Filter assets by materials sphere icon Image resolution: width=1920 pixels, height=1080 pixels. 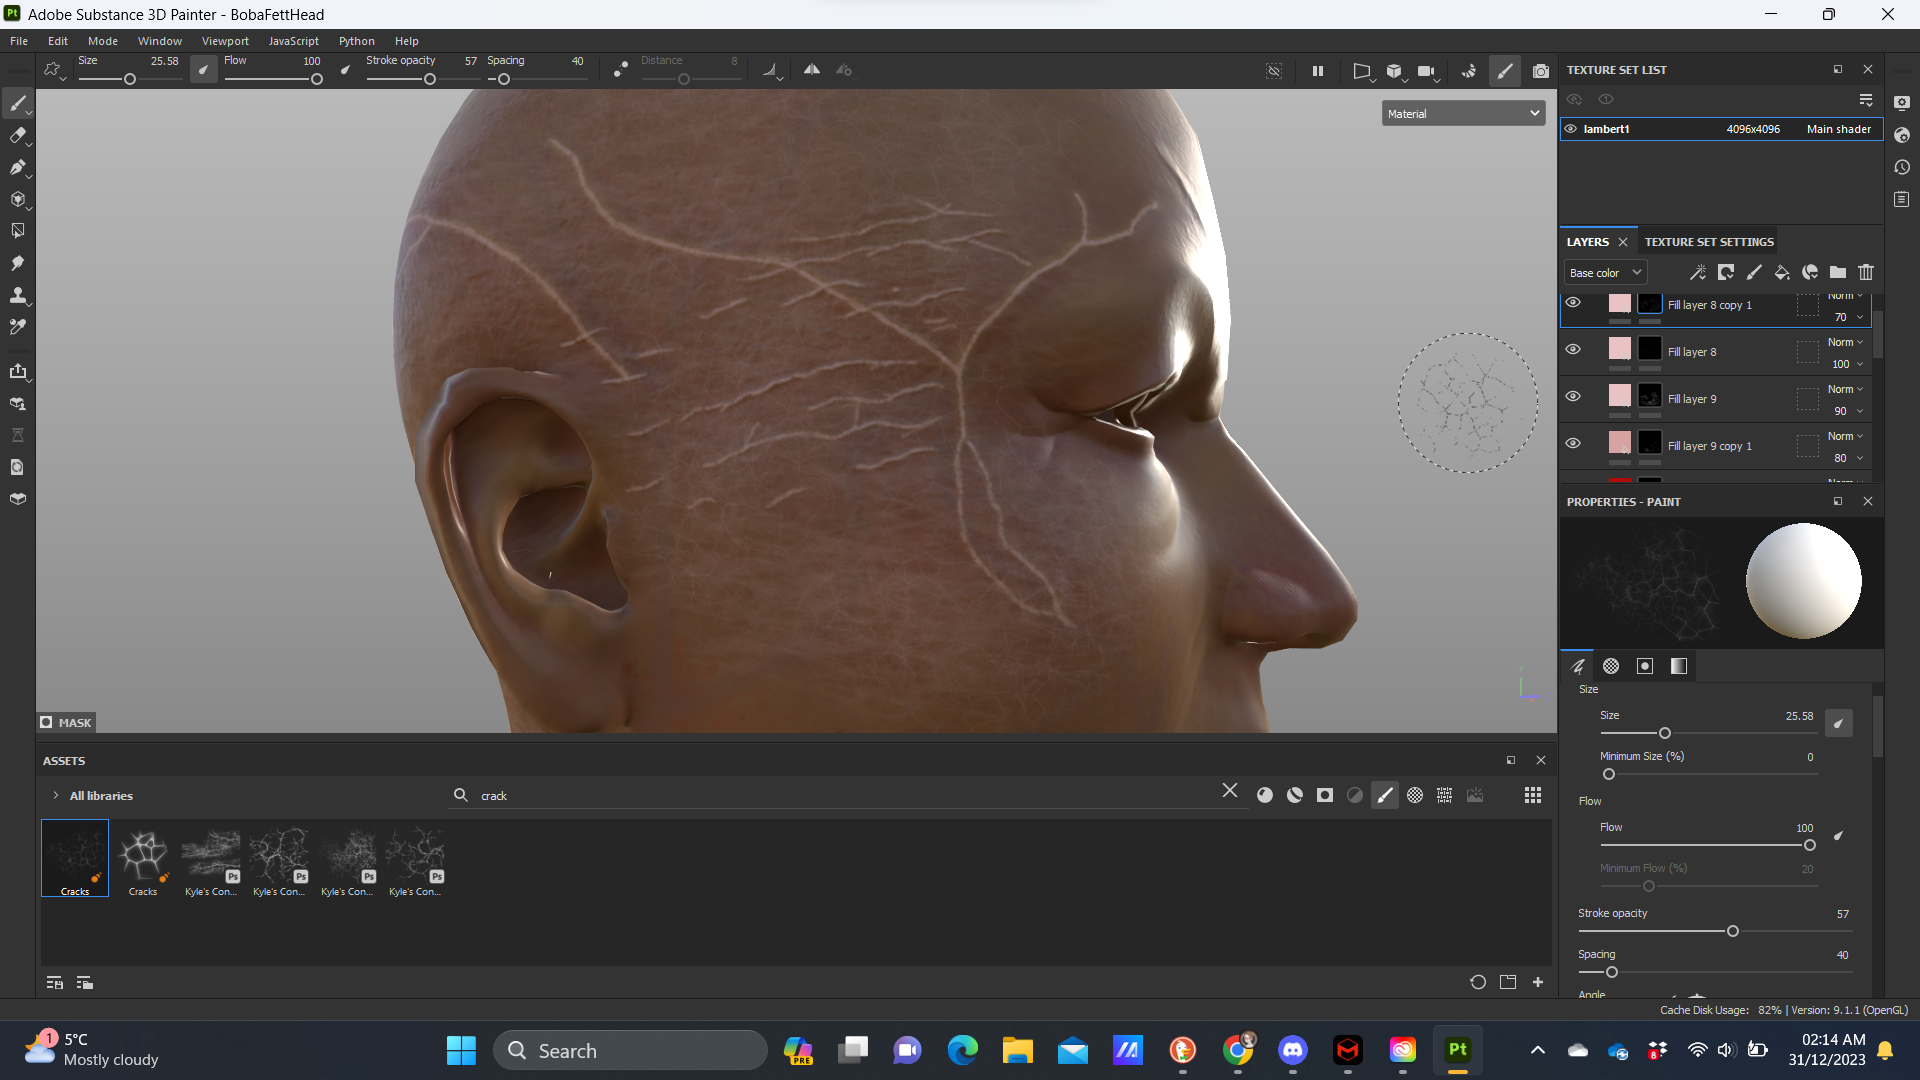(x=1265, y=795)
